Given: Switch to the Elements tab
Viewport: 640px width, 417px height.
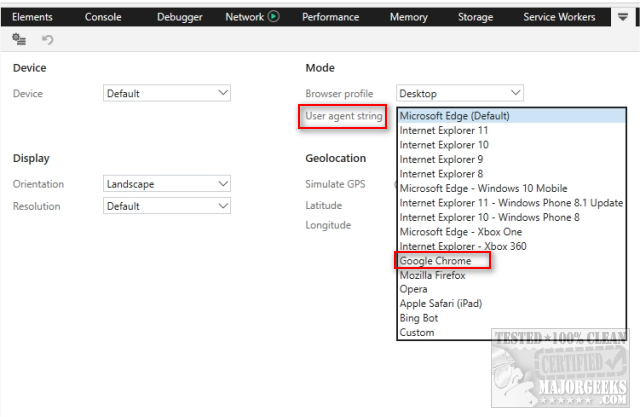Looking at the screenshot, I should [x=32, y=17].
